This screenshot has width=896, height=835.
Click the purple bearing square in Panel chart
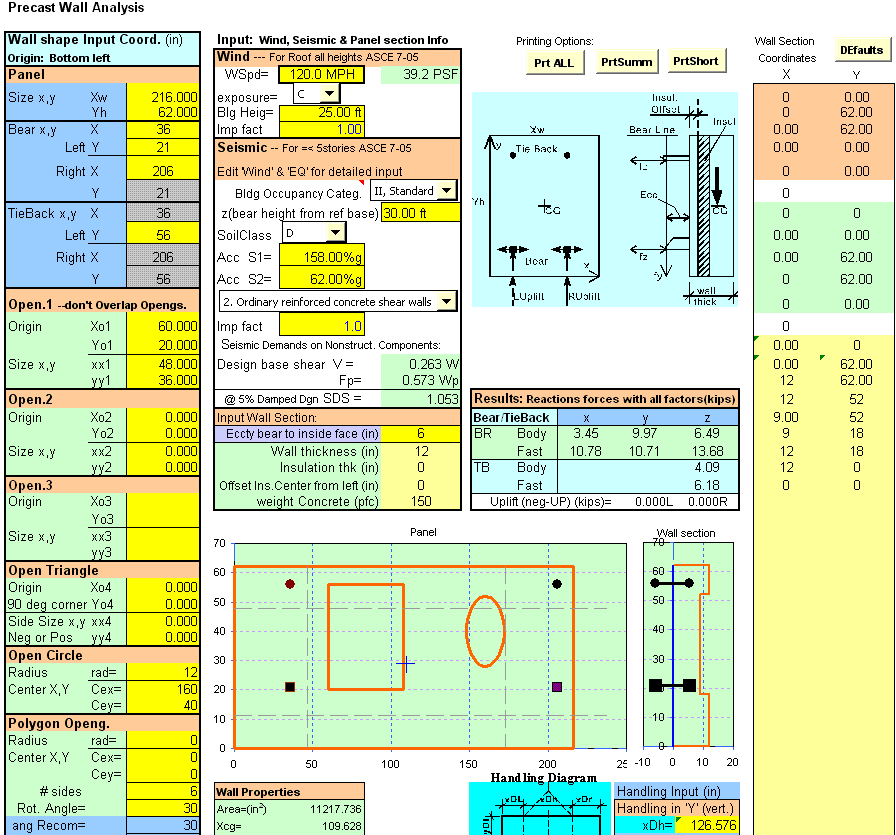pyautogui.click(x=557, y=687)
